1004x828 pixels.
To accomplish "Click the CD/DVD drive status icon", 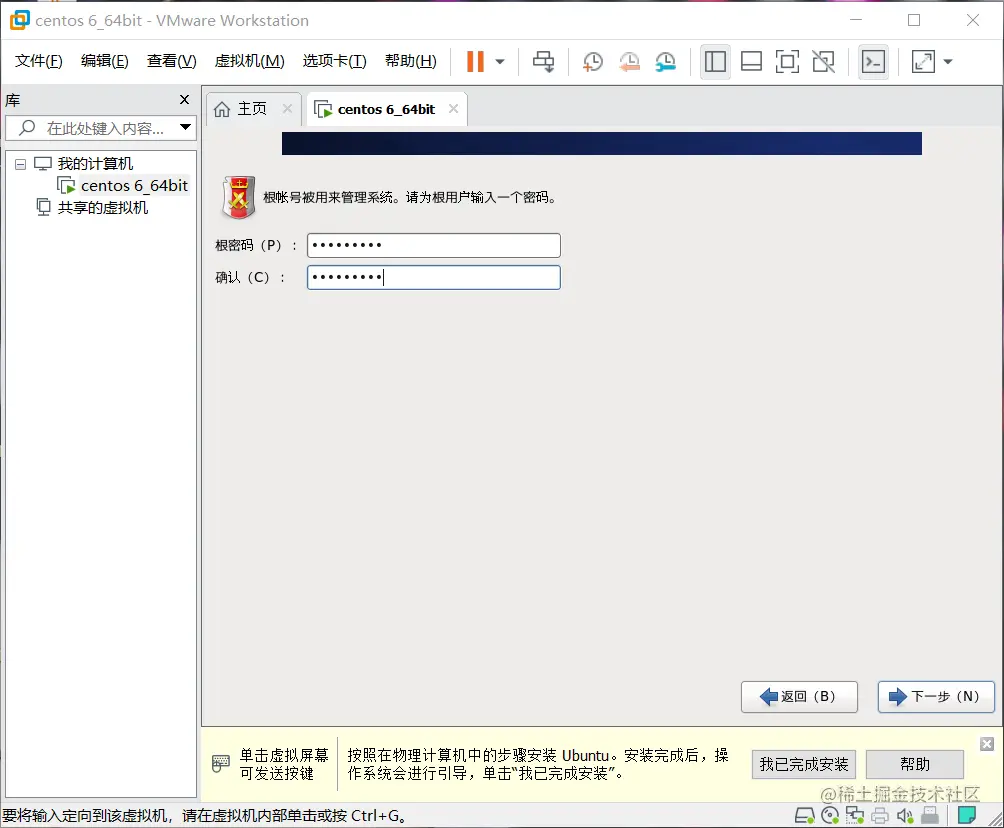I will [830, 815].
